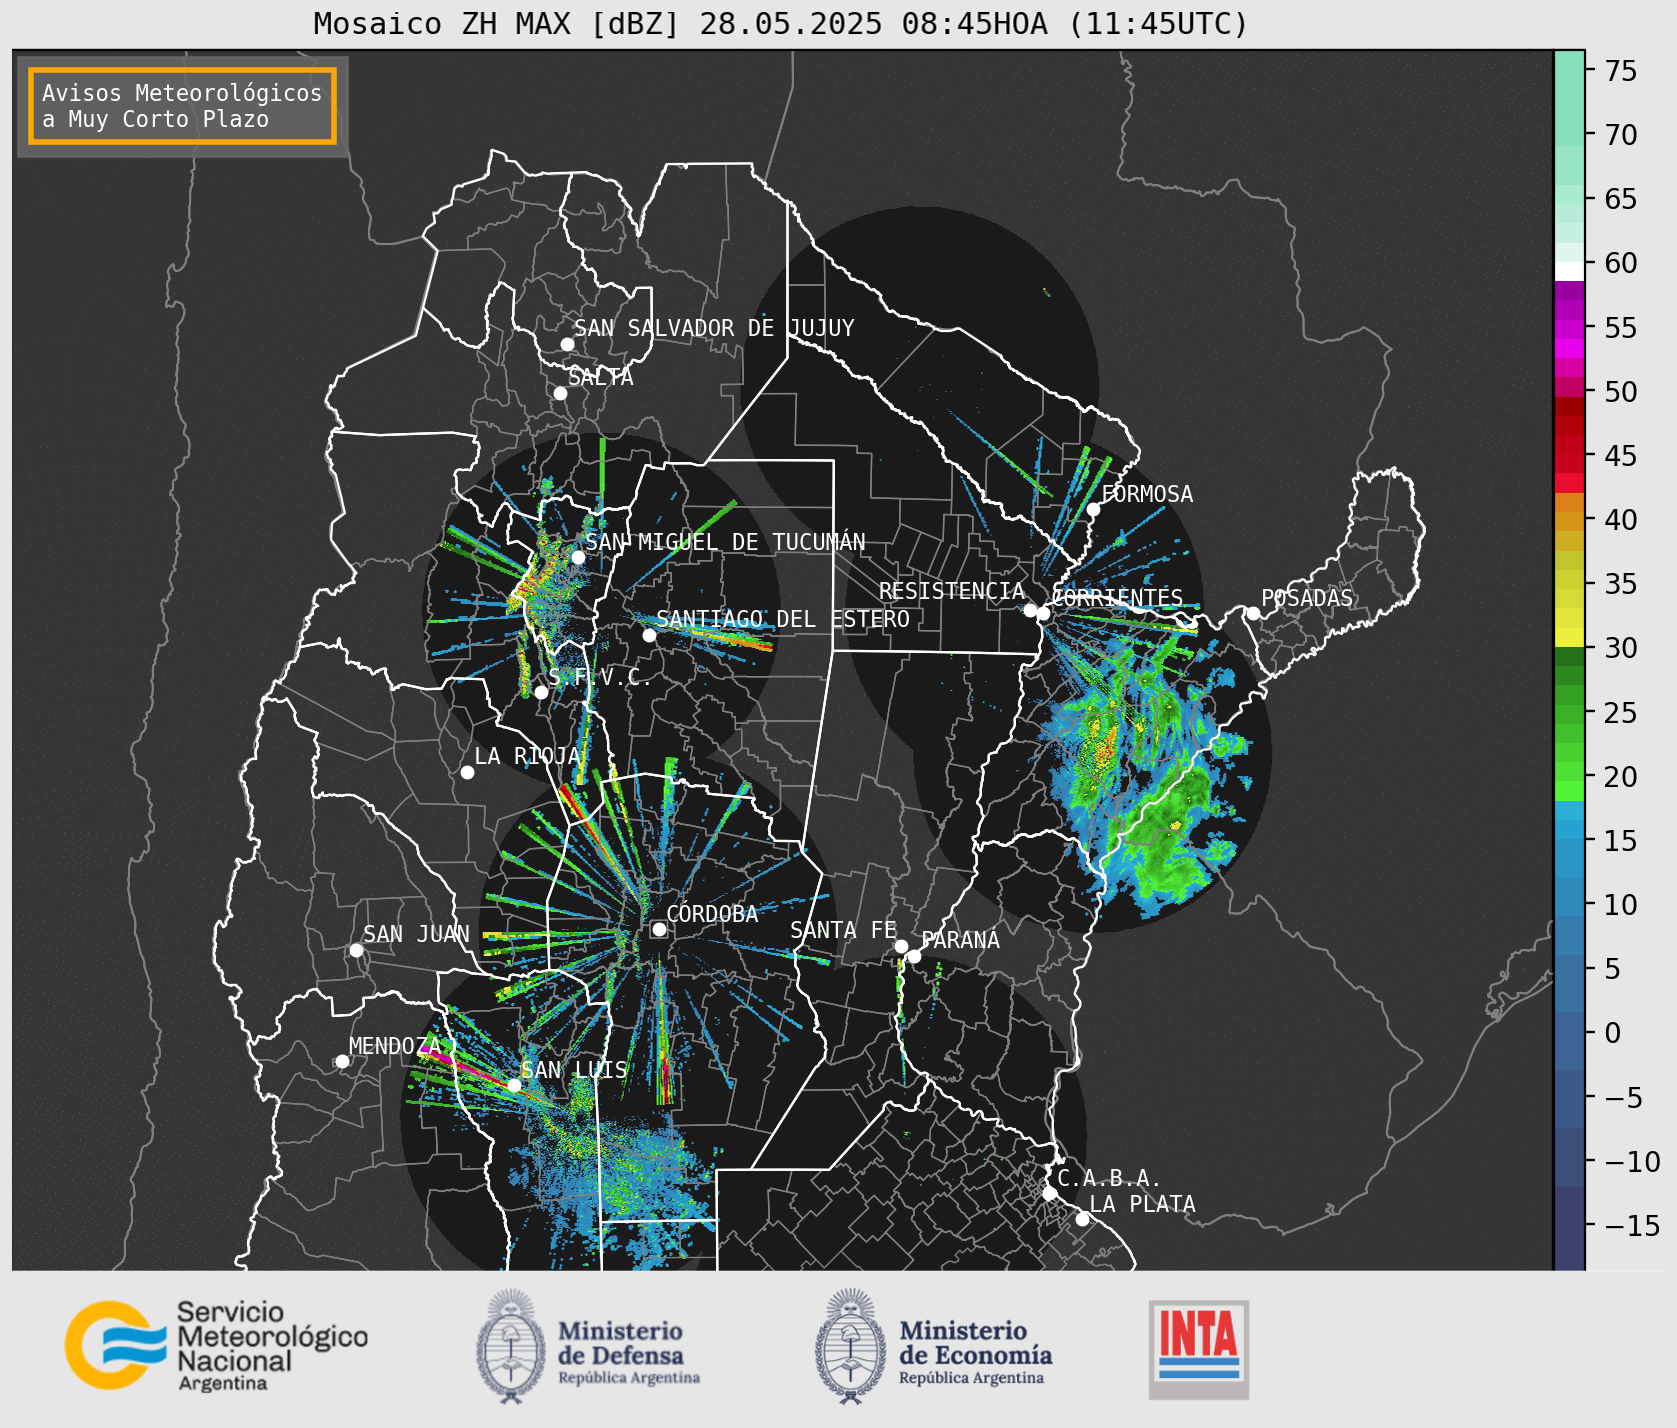The height and width of the screenshot is (1428, 1677).
Task: Click the 45 dBZ red swatch on colorbar
Action: pyautogui.click(x=1569, y=463)
